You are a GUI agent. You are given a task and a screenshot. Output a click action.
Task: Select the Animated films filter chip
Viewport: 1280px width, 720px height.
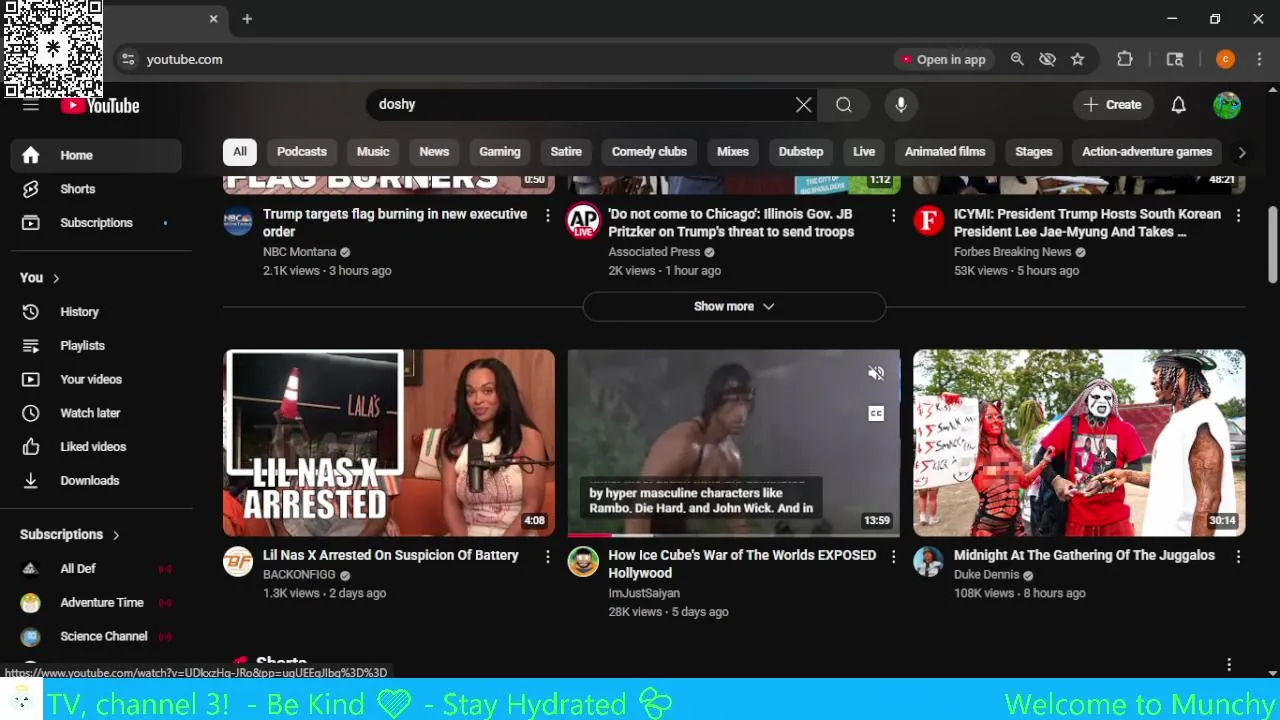pos(945,152)
